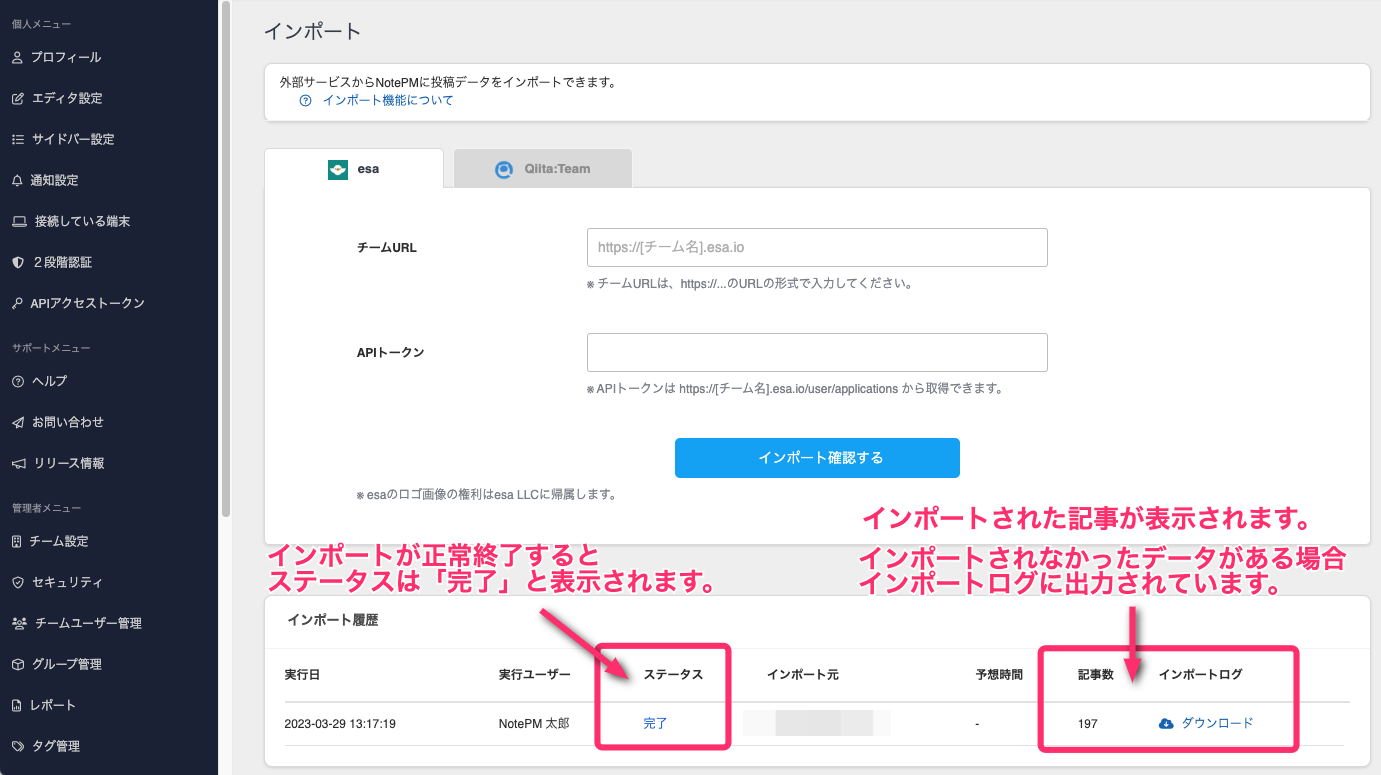1381x775 pixels.
Task: Open the インポート機能について link
Action: click(388, 101)
